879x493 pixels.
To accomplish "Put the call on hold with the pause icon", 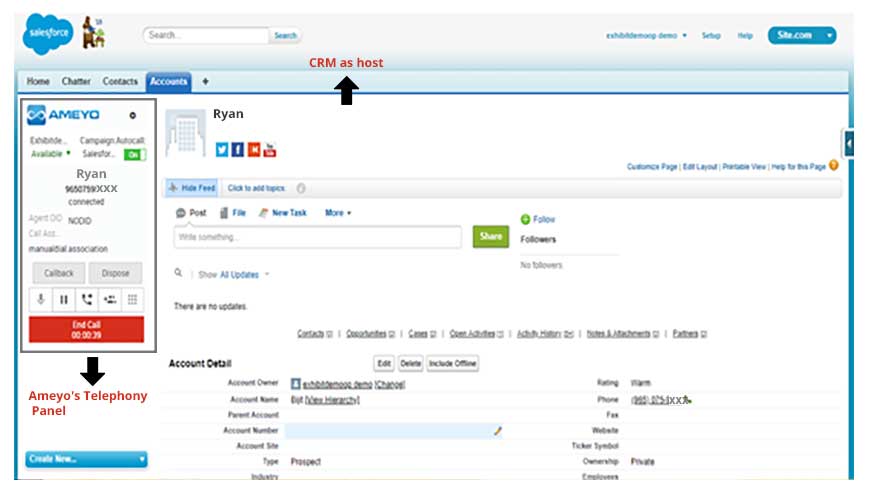I will 64,299.
